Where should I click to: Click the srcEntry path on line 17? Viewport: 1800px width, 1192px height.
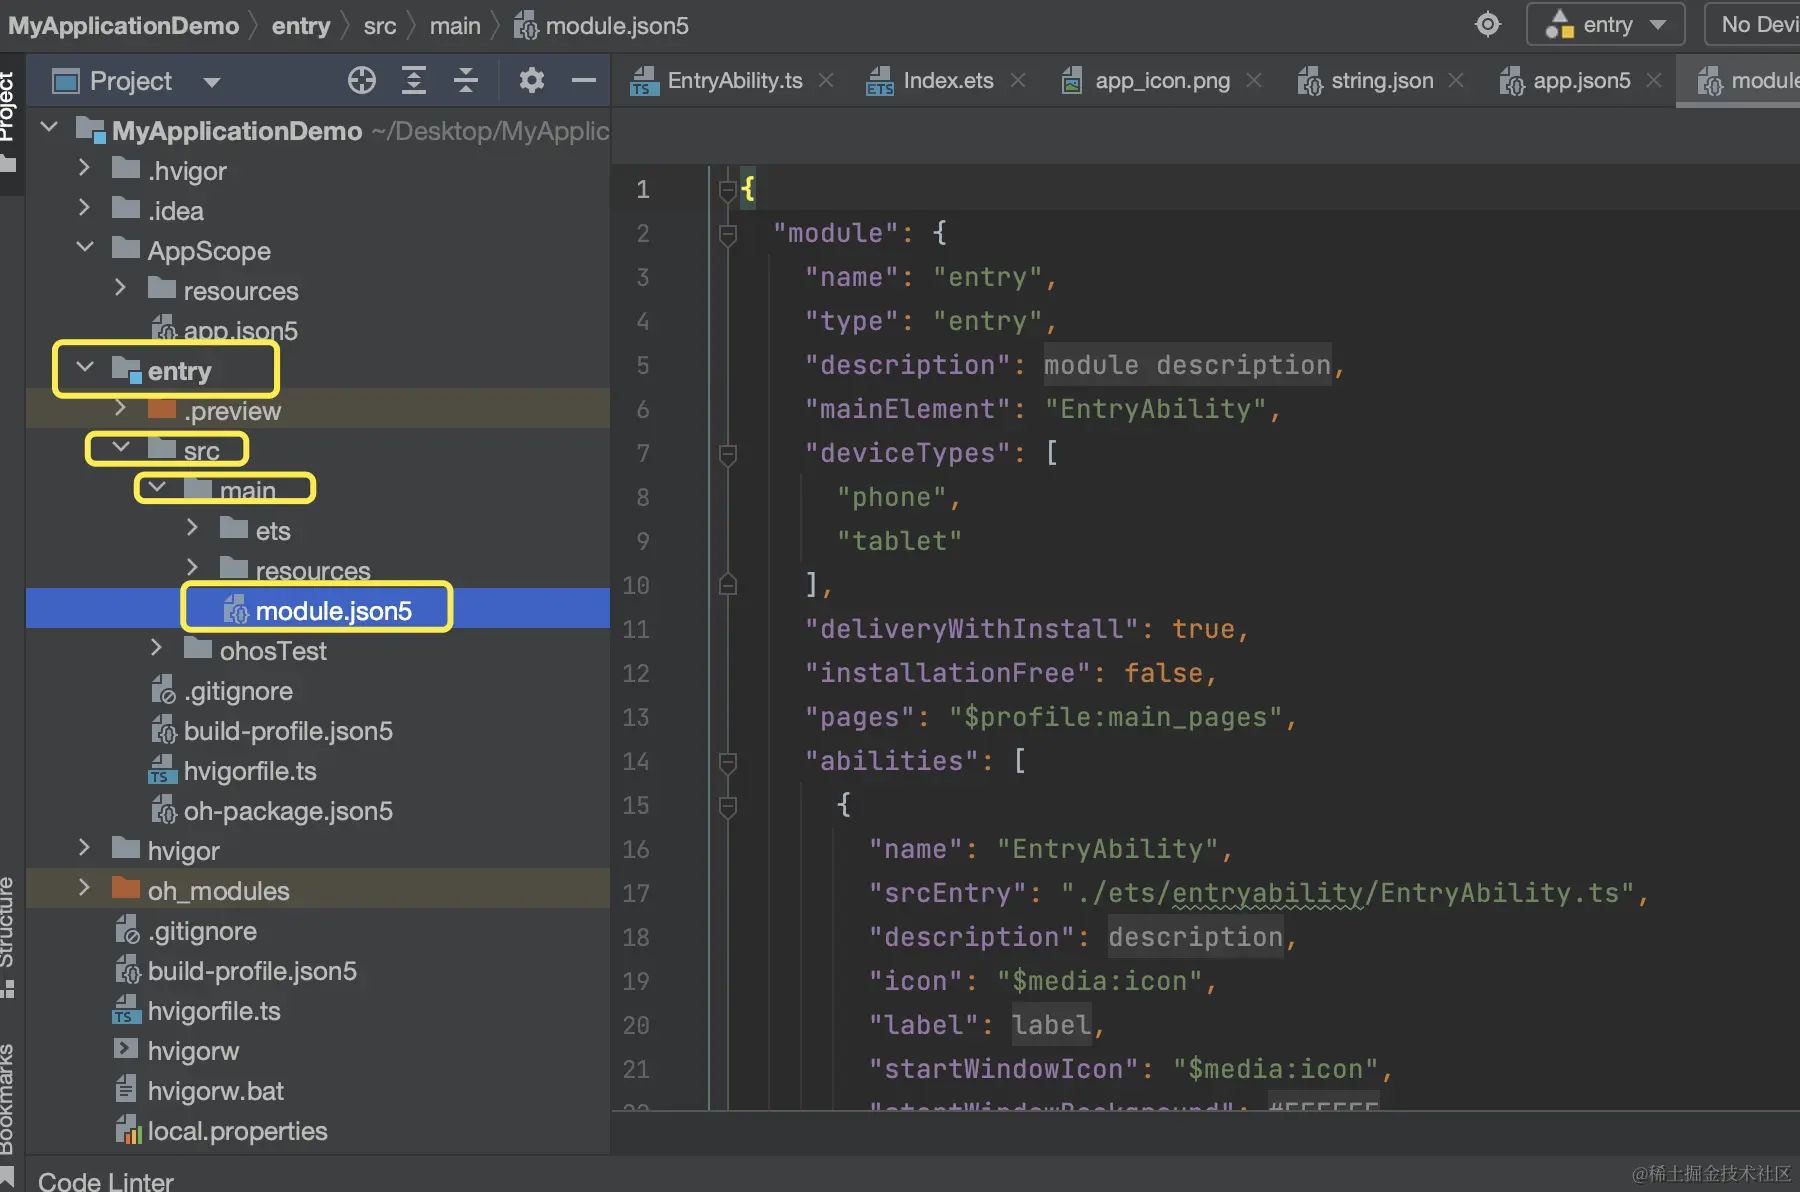click(x=1348, y=893)
